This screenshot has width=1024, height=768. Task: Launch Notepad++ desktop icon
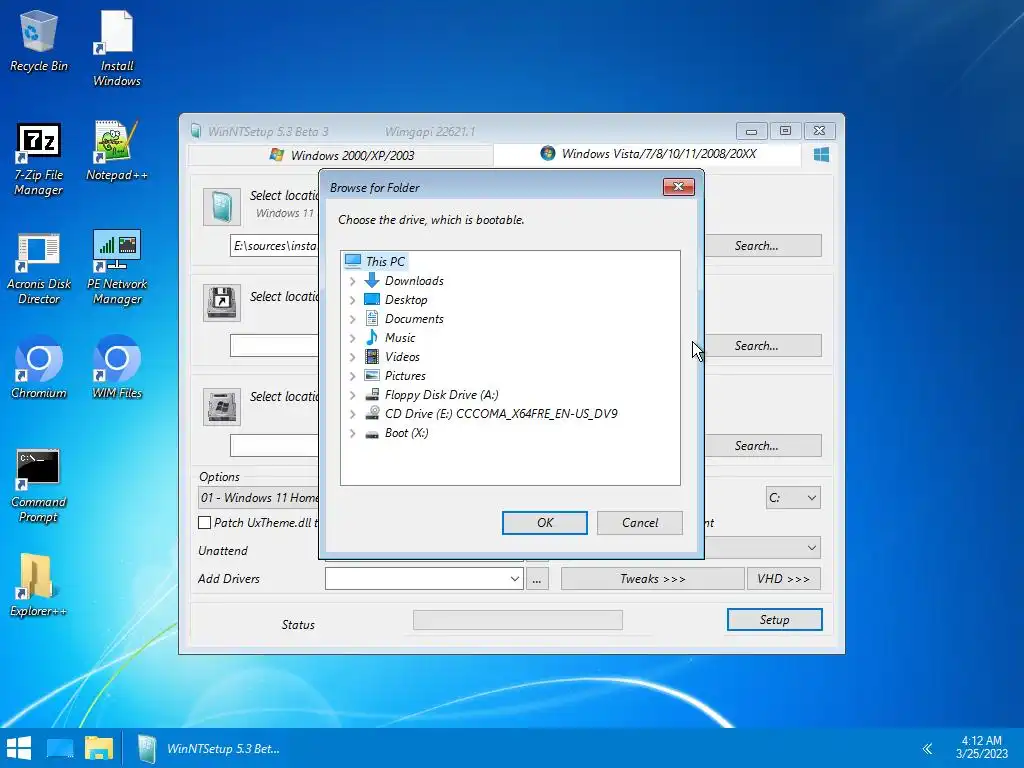click(x=117, y=152)
